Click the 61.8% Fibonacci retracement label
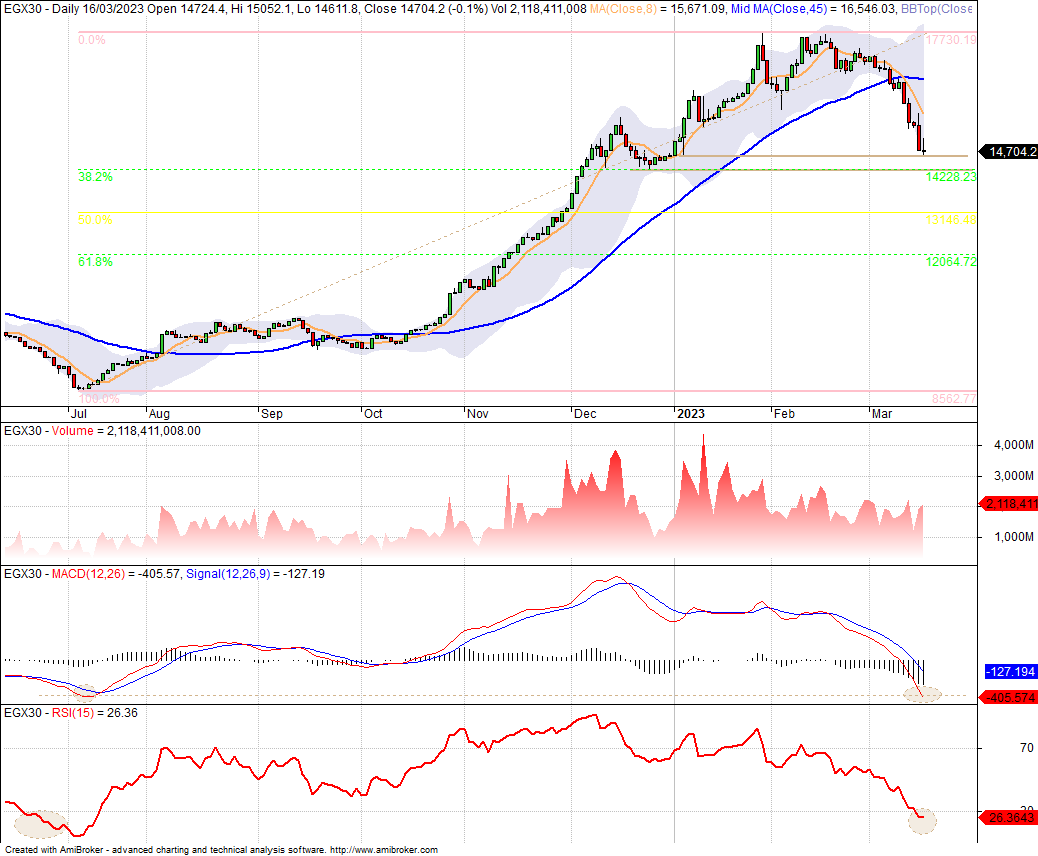This screenshot has width=1038, height=856. pos(95,262)
